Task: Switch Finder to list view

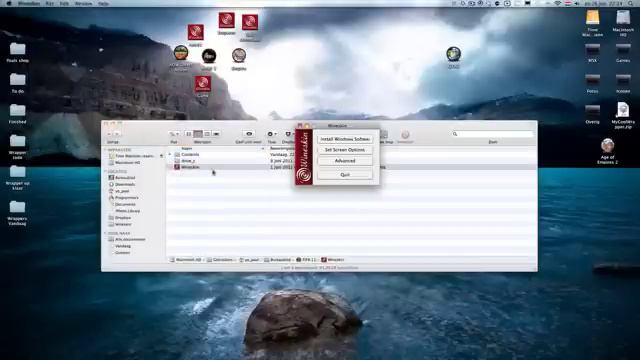Action: pyautogui.click(x=198, y=134)
